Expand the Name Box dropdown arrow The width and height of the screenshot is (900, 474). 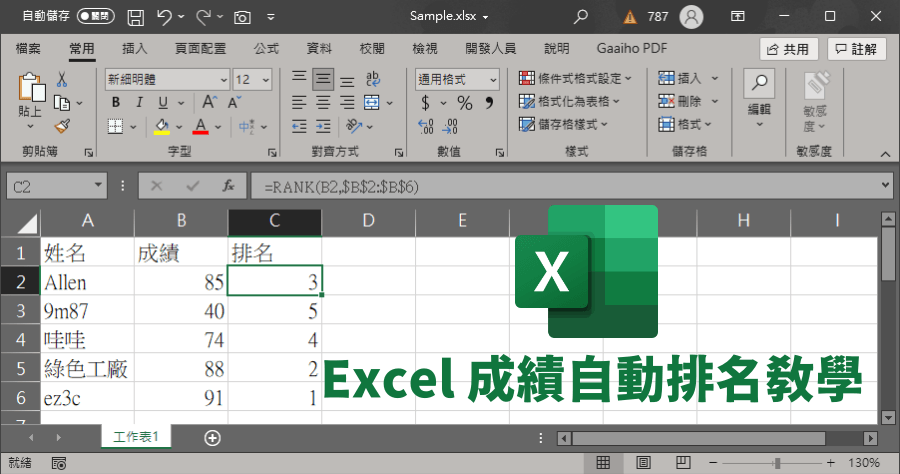pos(98,185)
